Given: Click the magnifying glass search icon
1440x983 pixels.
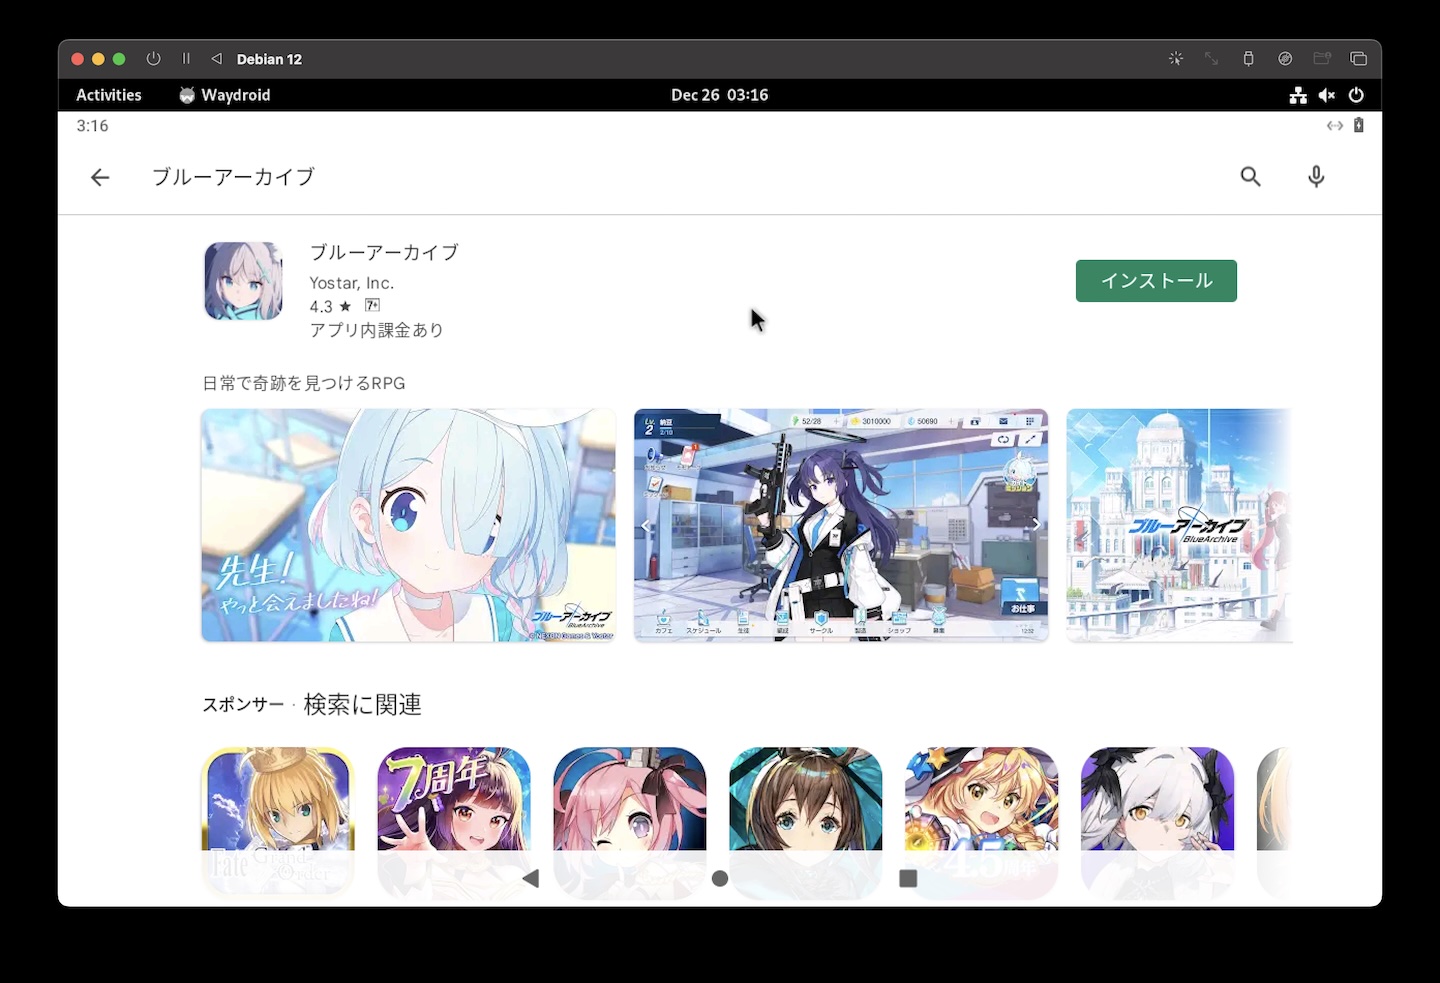Looking at the screenshot, I should coord(1250,177).
